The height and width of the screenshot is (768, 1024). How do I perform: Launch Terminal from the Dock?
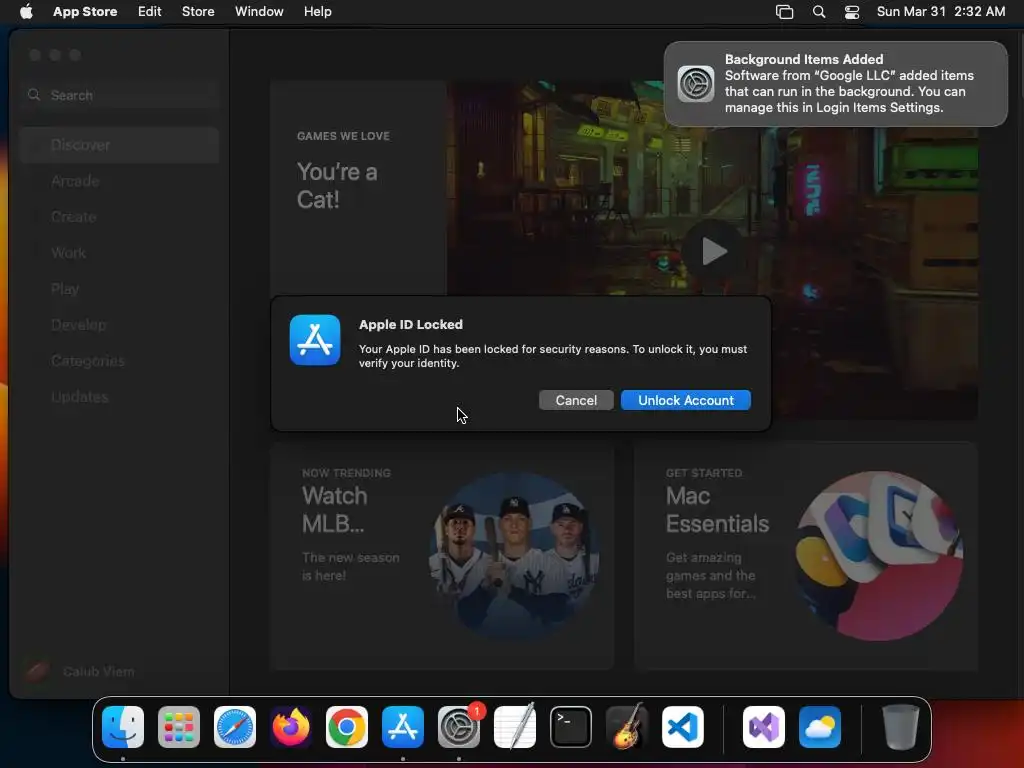571,727
